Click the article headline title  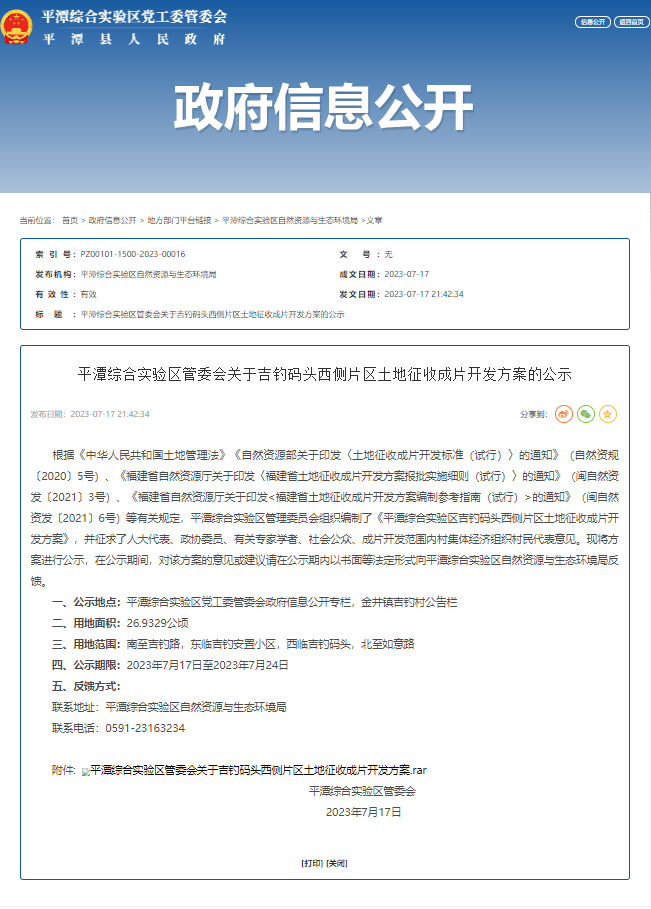(325, 374)
